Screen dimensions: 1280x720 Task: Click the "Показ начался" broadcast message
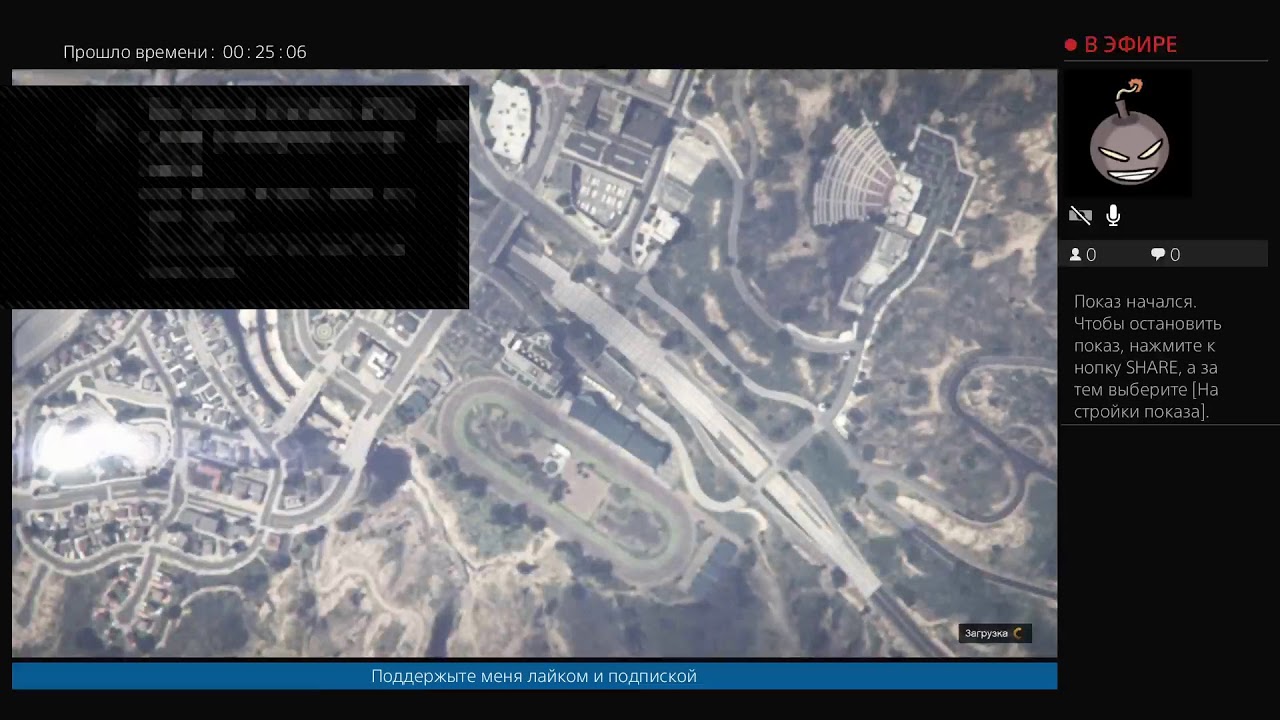(1148, 356)
